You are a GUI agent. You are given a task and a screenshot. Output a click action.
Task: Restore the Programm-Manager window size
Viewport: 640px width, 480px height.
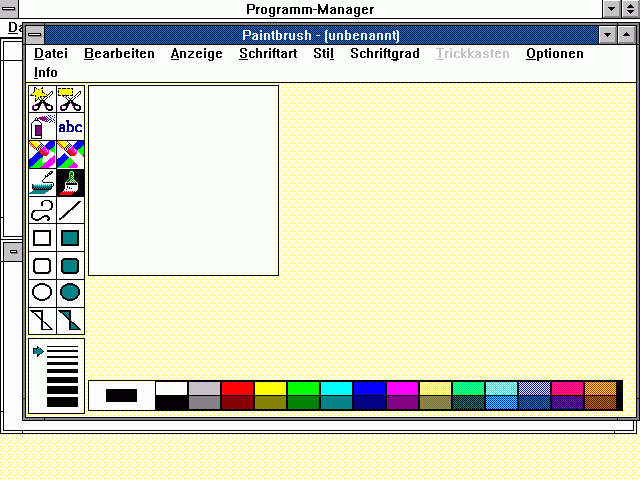pos(631,9)
